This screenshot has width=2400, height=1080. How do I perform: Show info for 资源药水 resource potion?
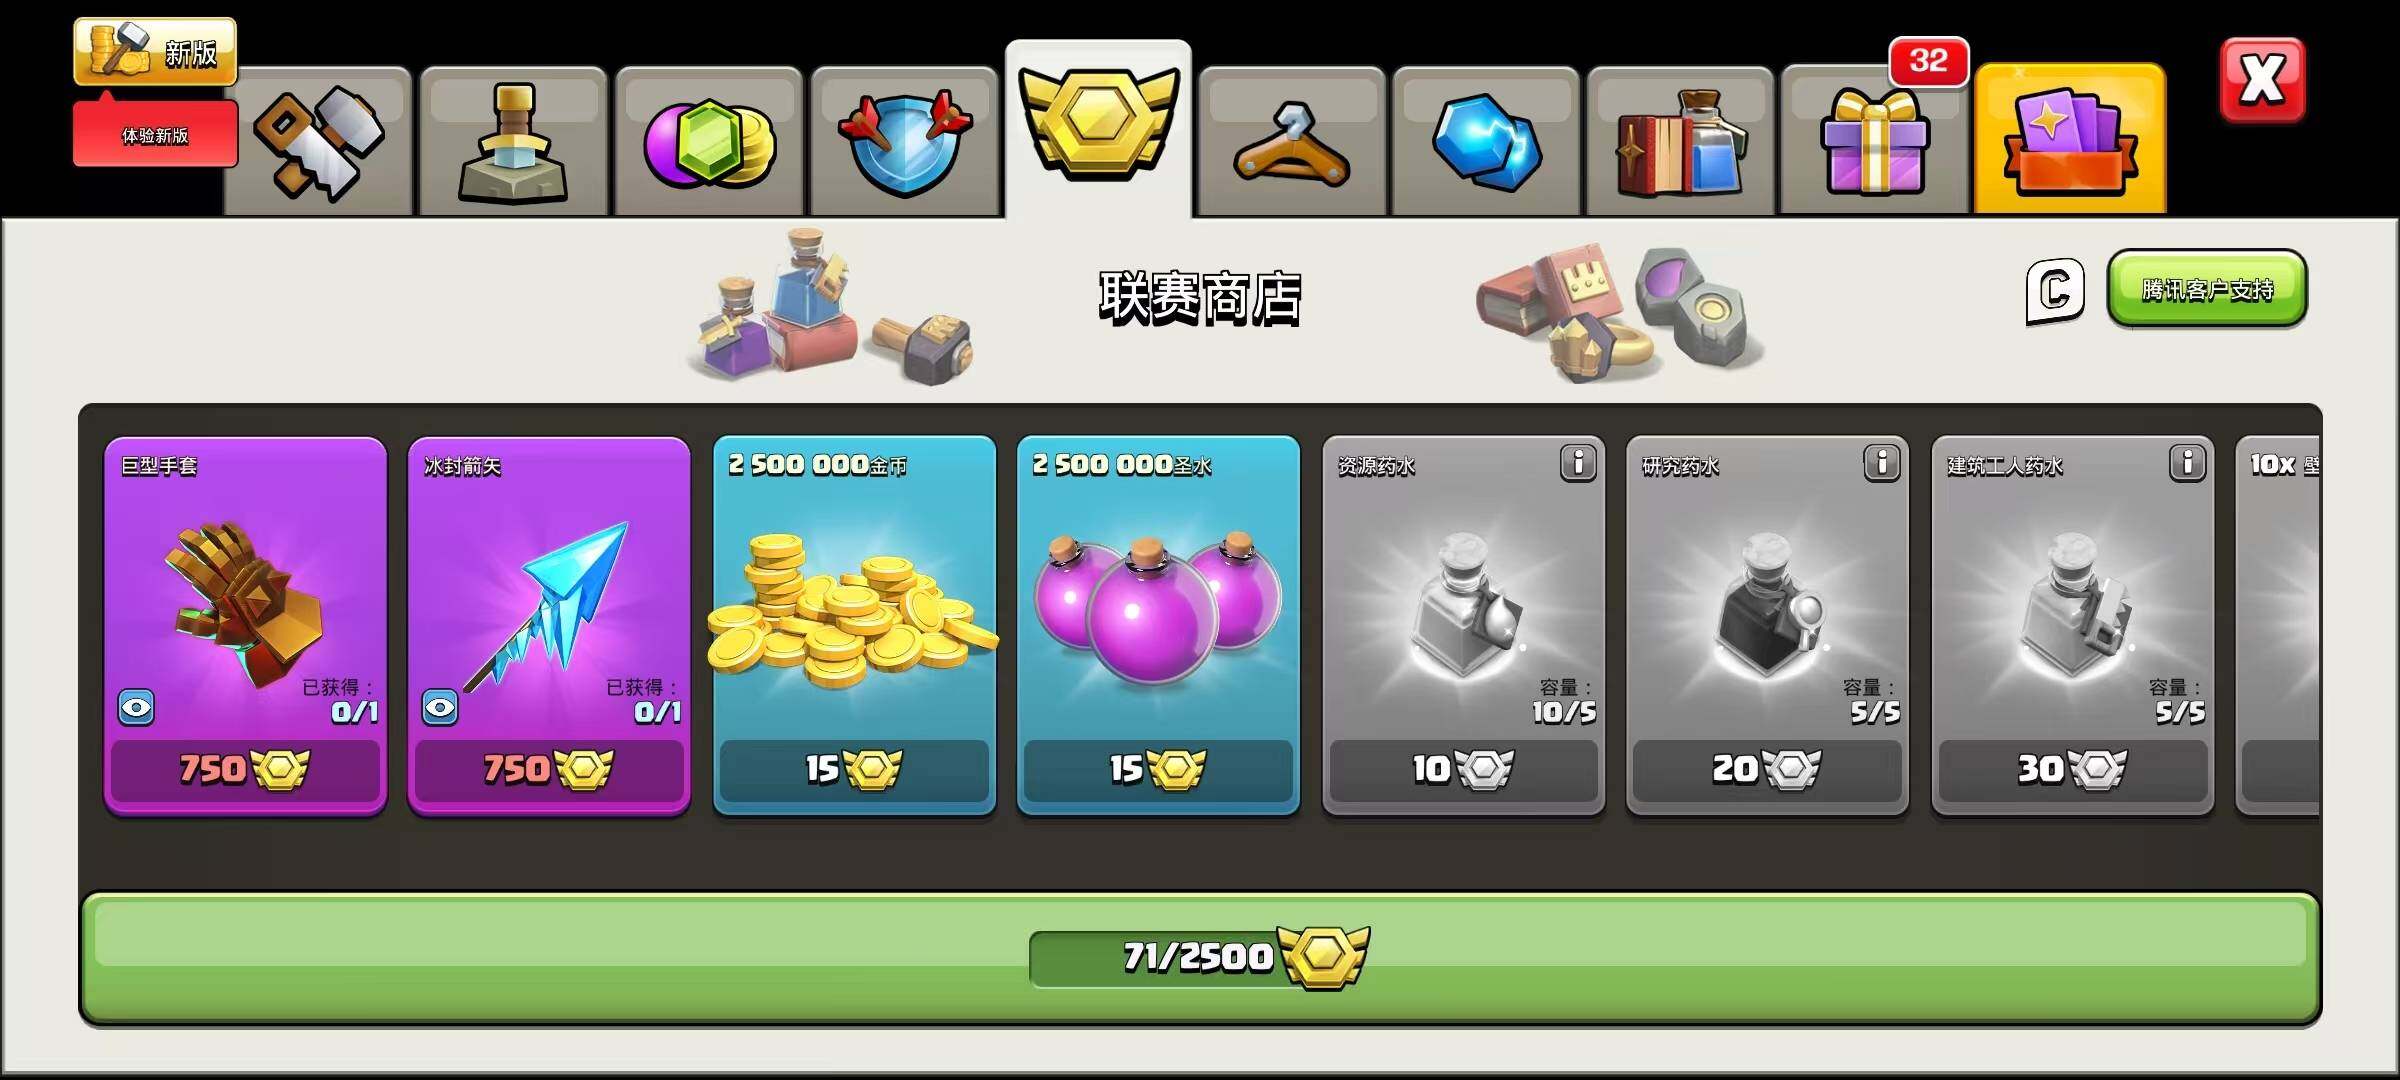pos(1578,463)
